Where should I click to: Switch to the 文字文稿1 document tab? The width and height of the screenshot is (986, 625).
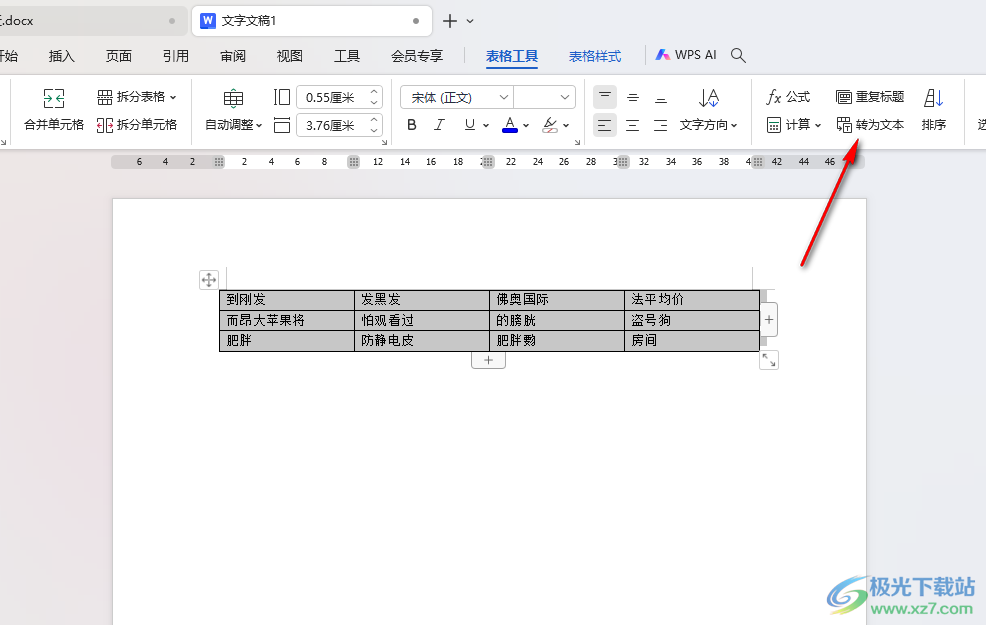(312, 21)
